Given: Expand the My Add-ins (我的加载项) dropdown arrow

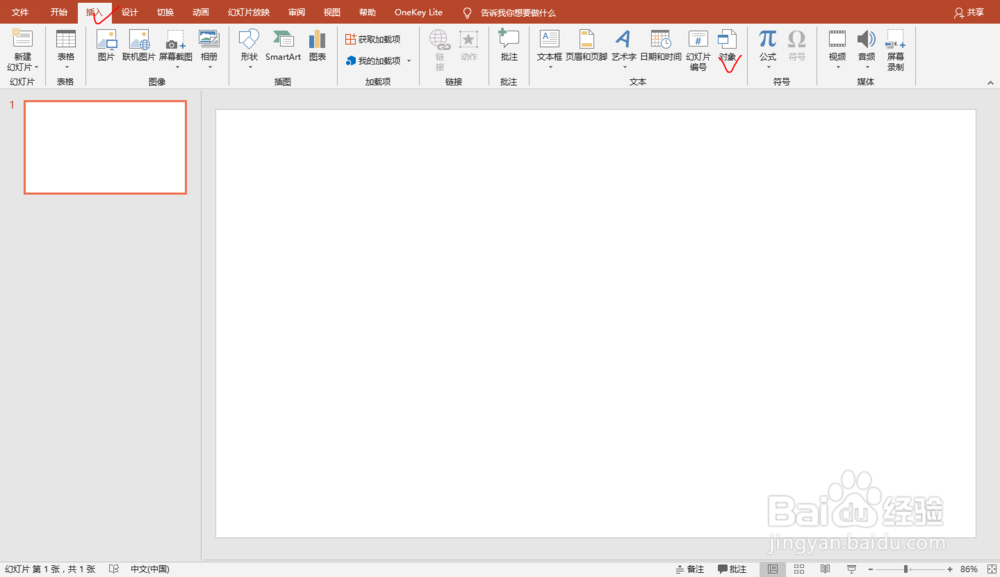Looking at the screenshot, I should pyautogui.click(x=409, y=61).
